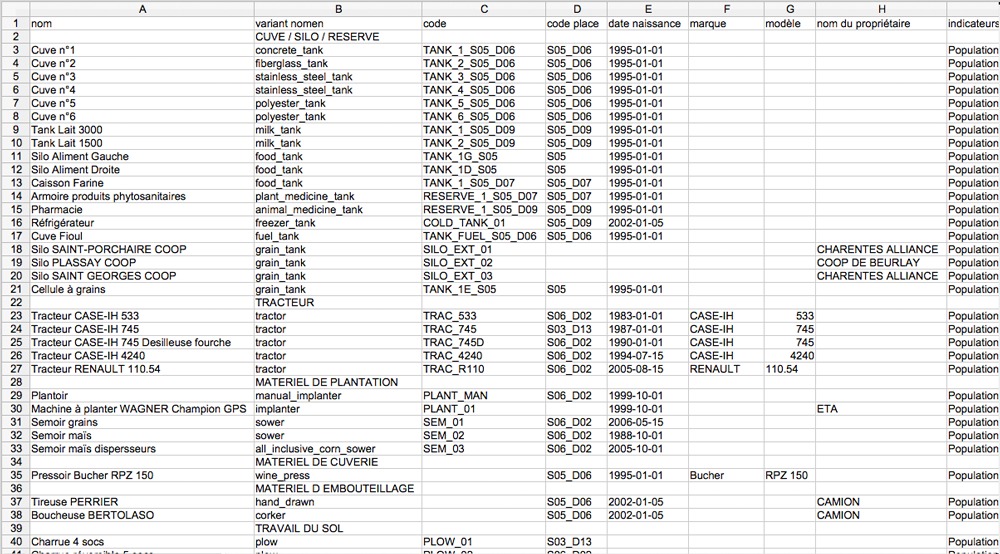Image resolution: width=1000 pixels, height=554 pixels.
Task: Select the 'Cellule à grains' cell
Action: click(x=142, y=289)
